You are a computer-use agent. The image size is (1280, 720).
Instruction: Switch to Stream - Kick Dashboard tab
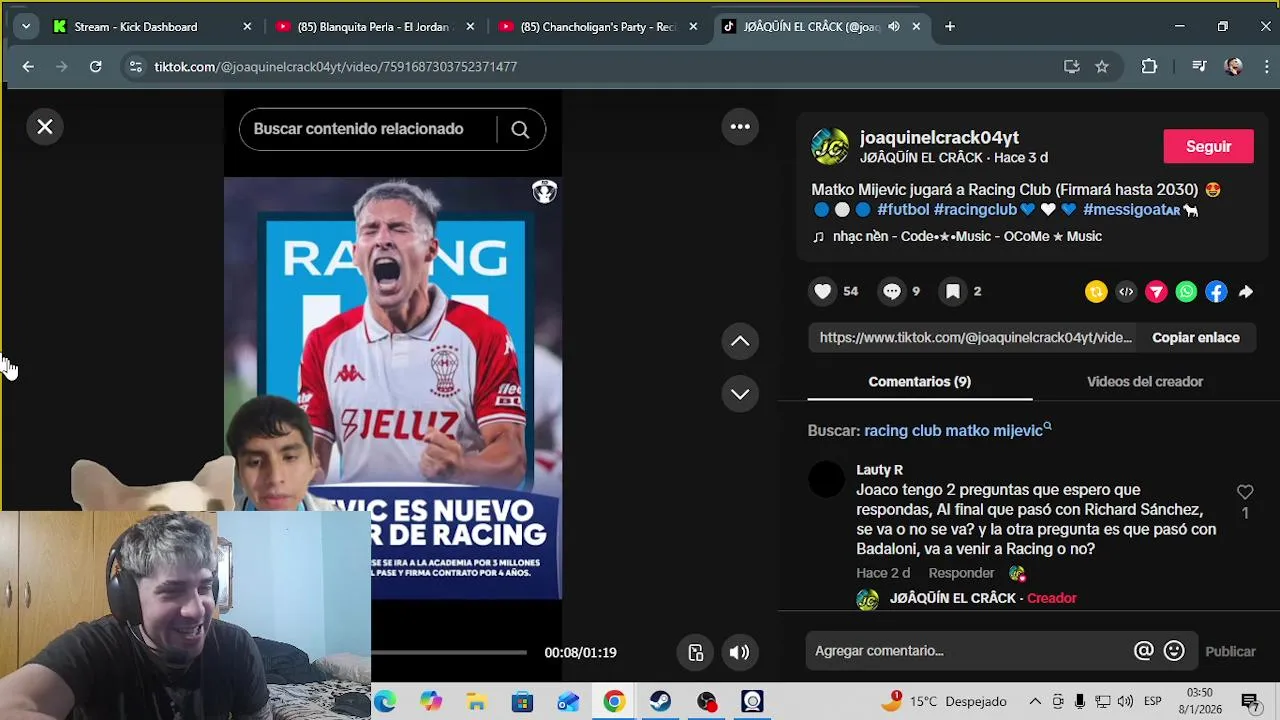pyautogui.click(x=152, y=27)
